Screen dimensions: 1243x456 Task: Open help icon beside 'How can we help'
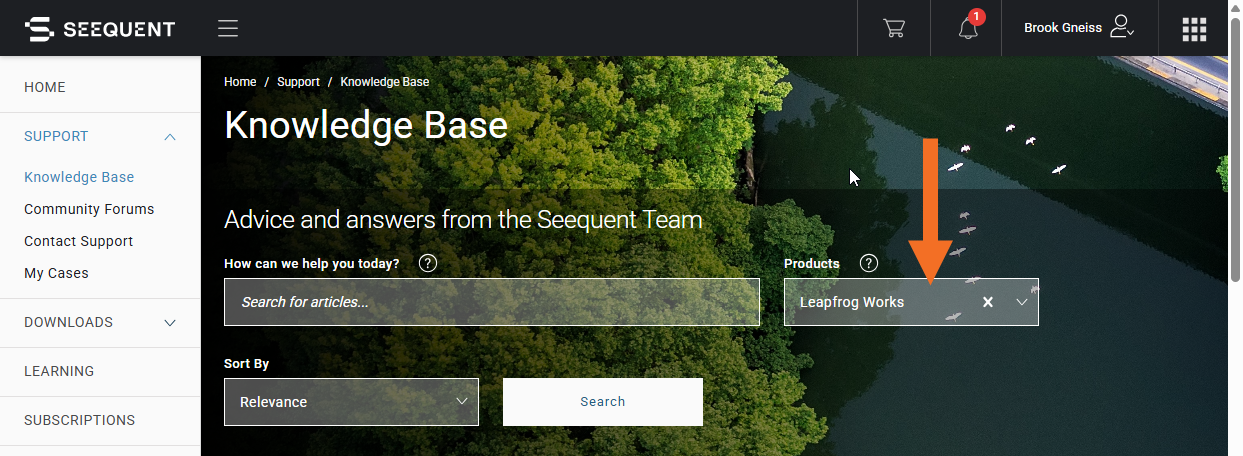point(428,264)
